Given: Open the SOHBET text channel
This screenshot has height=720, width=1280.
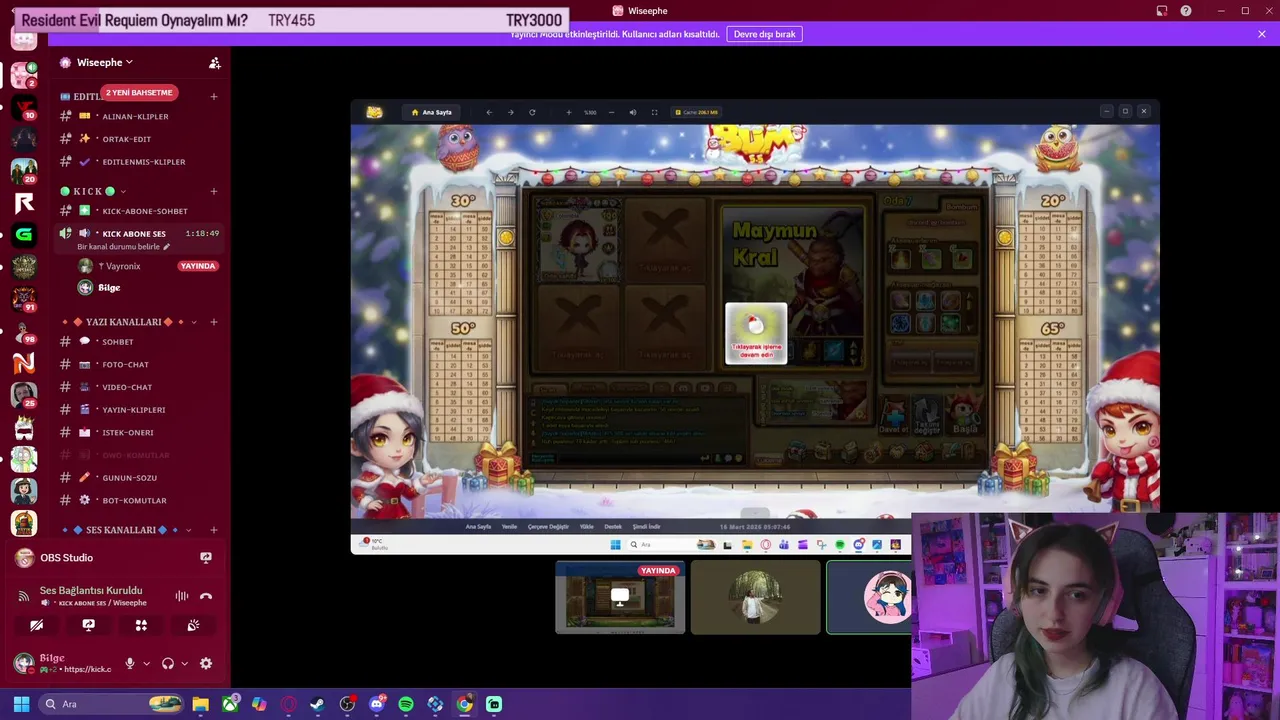Looking at the screenshot, I should click(140, 342).
